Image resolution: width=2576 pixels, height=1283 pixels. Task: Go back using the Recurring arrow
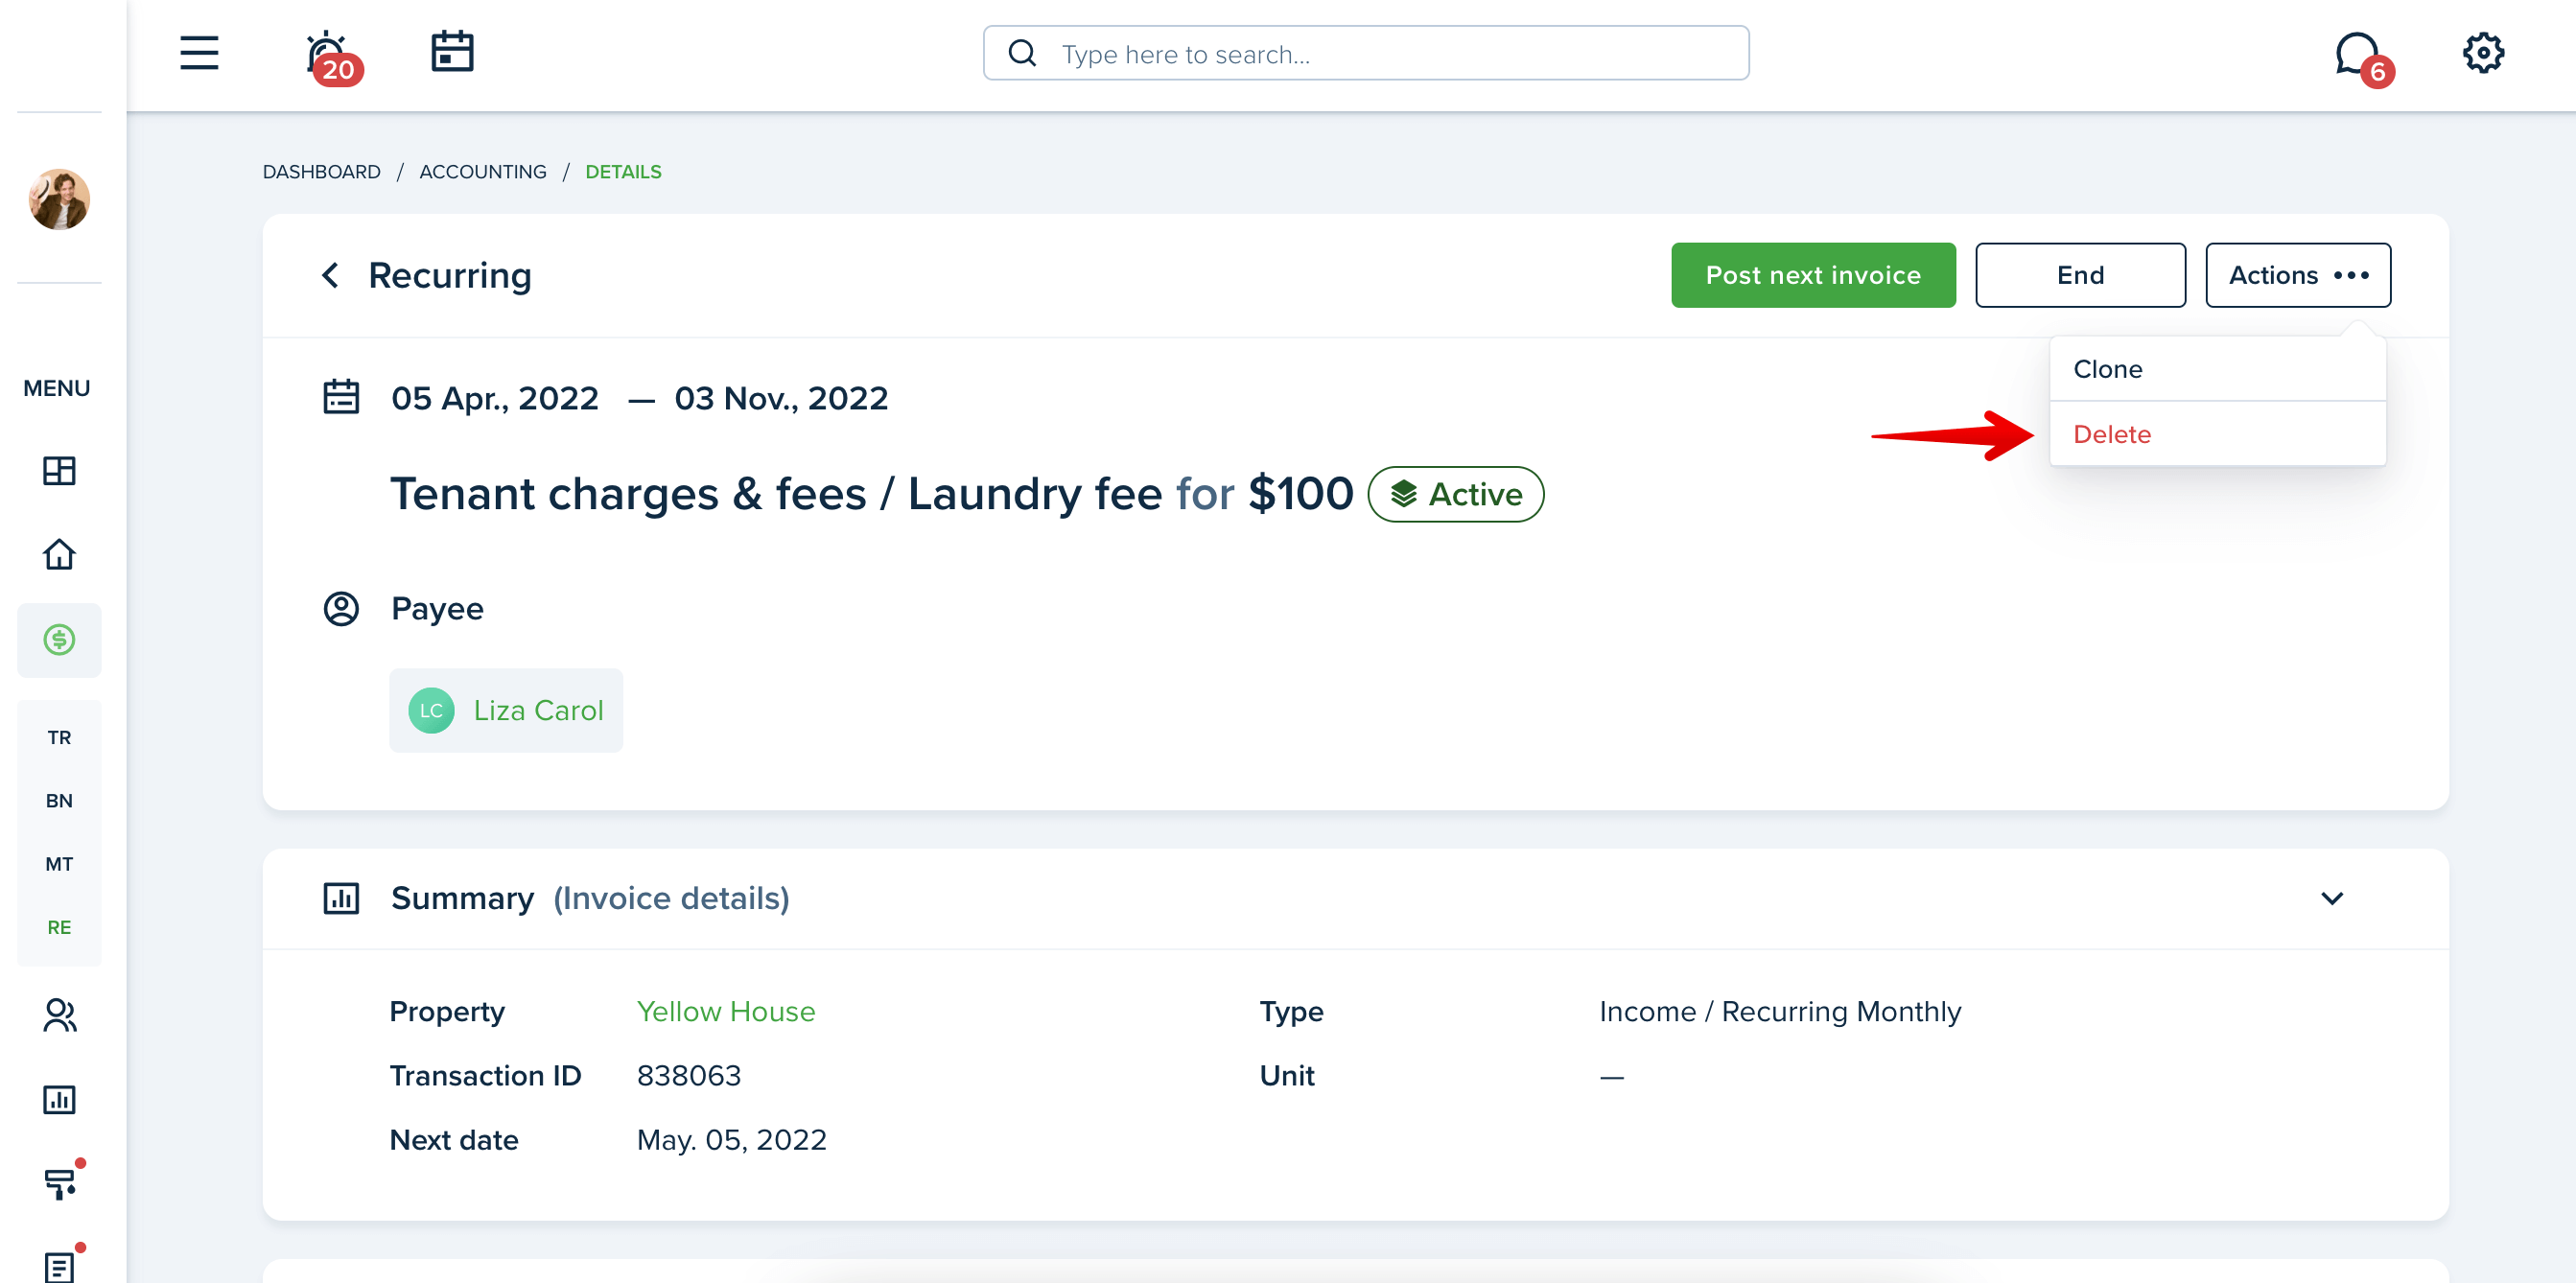331,275
